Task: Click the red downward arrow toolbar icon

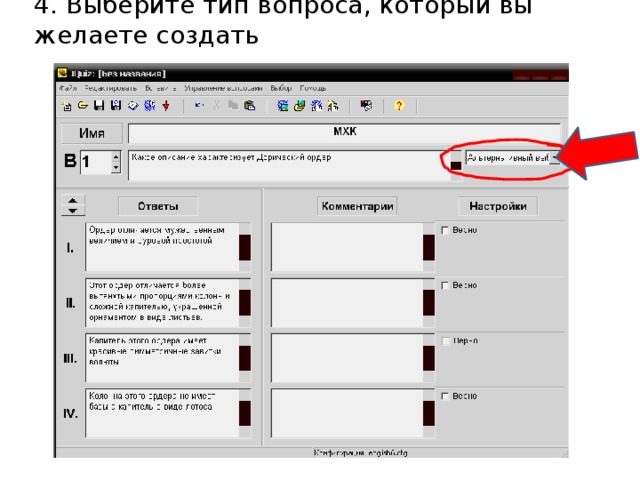Action: click(166, 106)
